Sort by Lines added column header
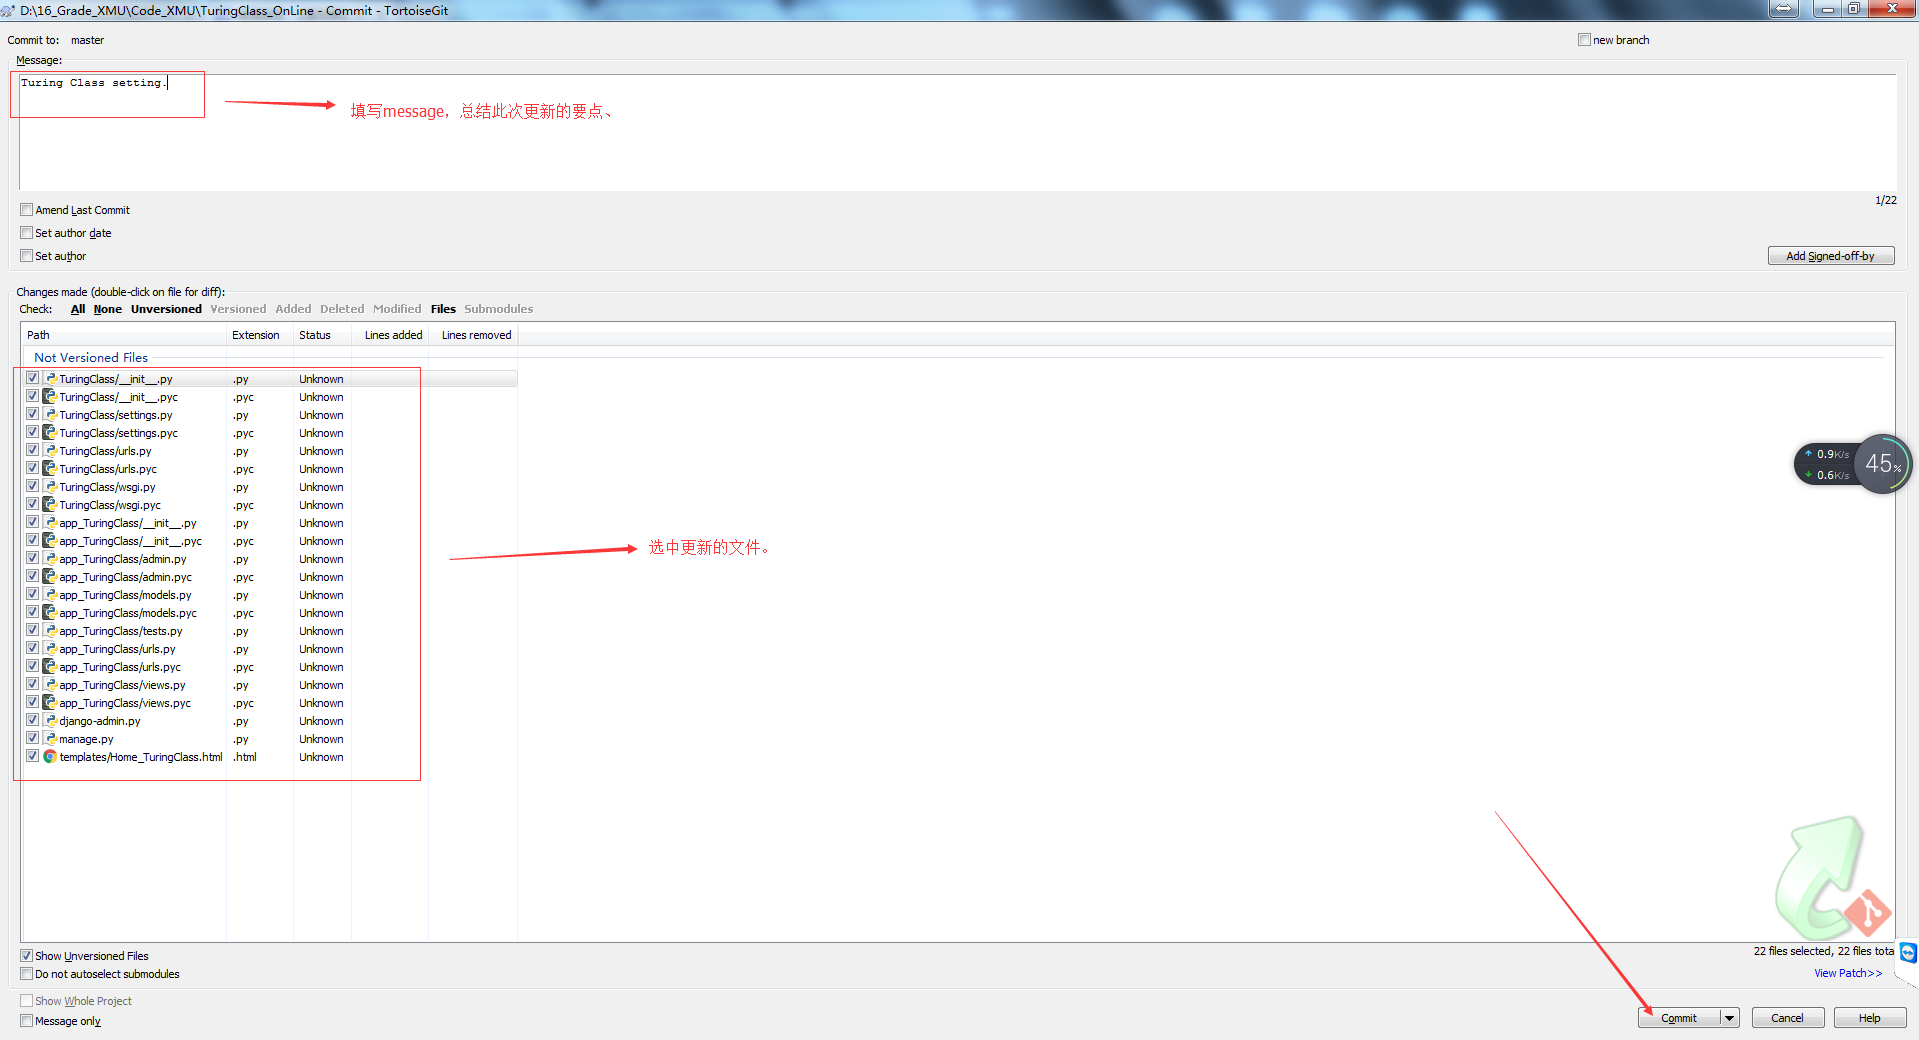Image resolution: width=1919 pixels, height=1040 pixels. pos(390,335)
